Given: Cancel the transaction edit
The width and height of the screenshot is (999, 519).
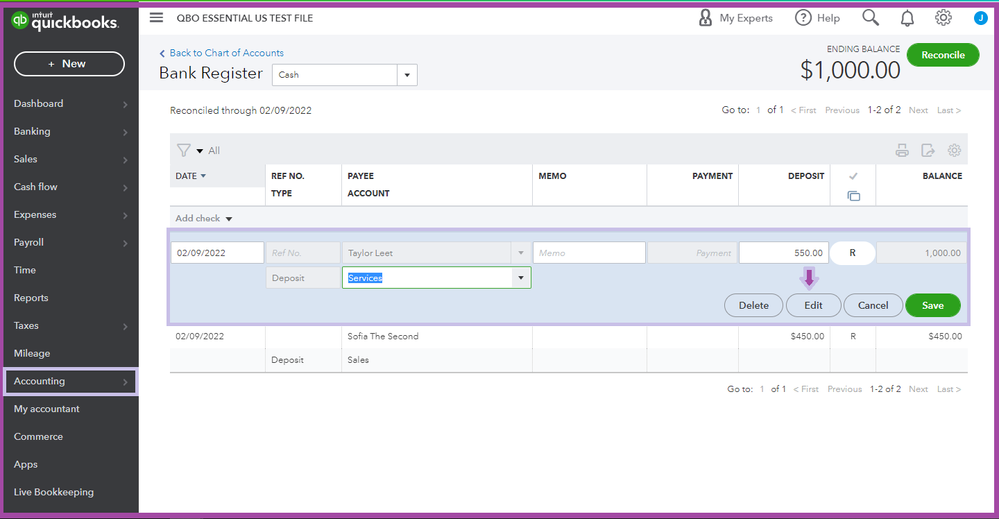Looking at the screenshot, I should pyautogui.click(x=873, y=306).
